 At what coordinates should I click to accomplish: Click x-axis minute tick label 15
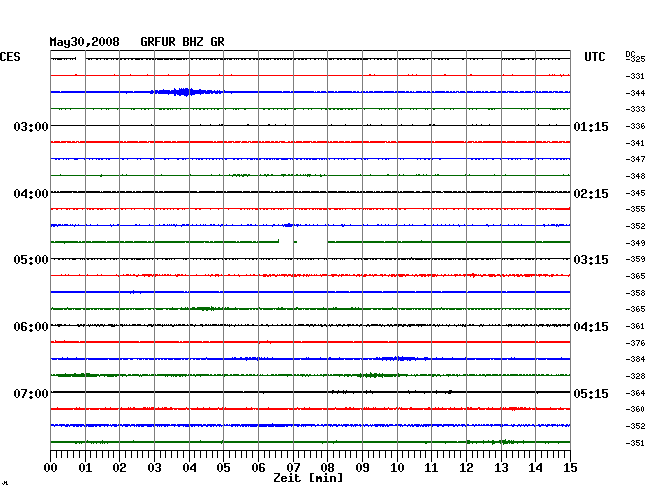[x=570, y=468]
